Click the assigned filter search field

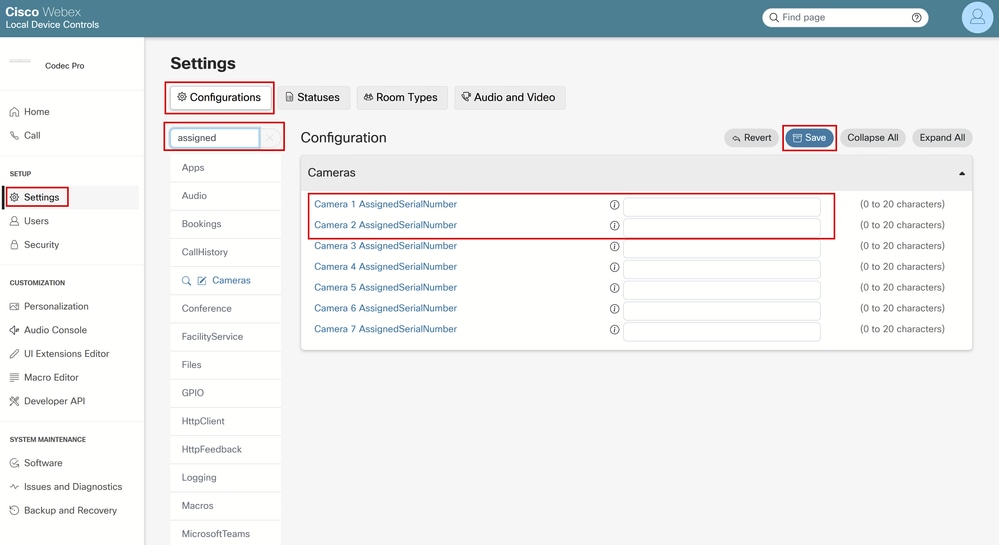pyautogui.click(x=214, y=138)
